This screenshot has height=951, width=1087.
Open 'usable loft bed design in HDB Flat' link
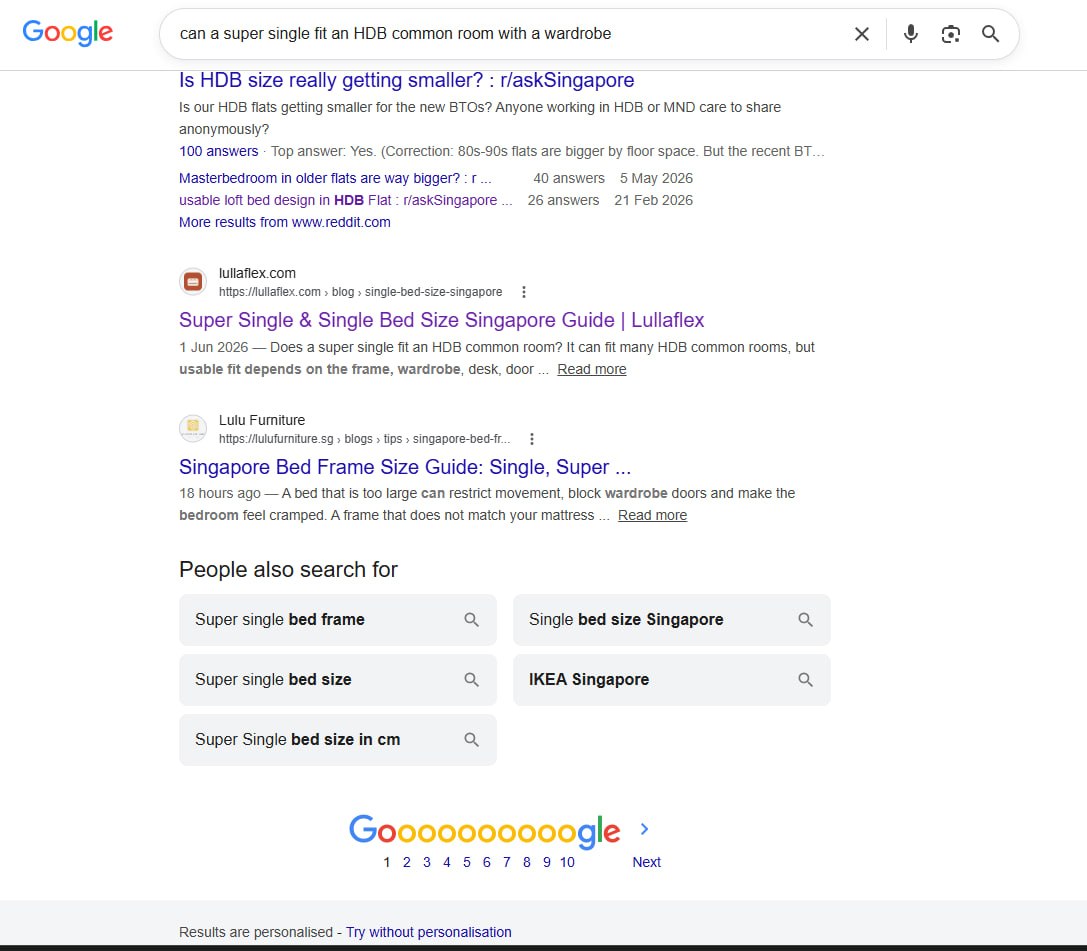click(346, 200)
